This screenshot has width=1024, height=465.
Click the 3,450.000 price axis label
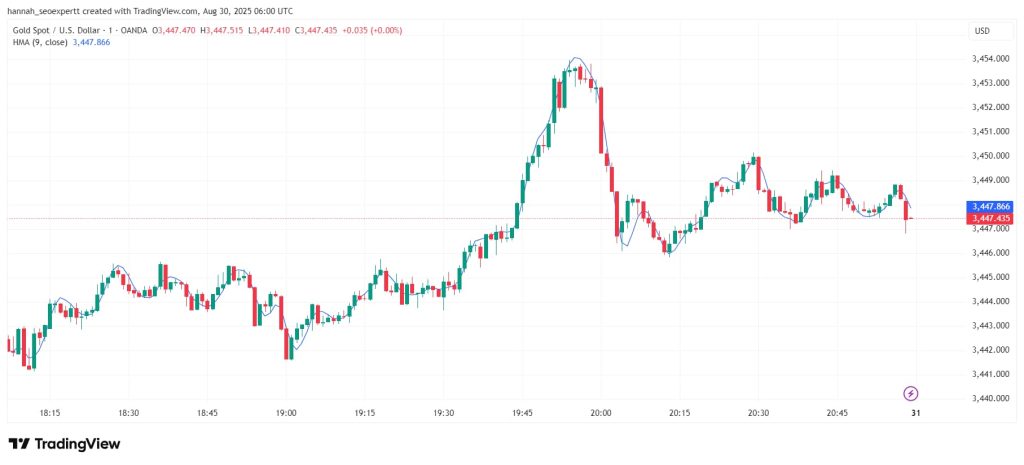[990, 156]
